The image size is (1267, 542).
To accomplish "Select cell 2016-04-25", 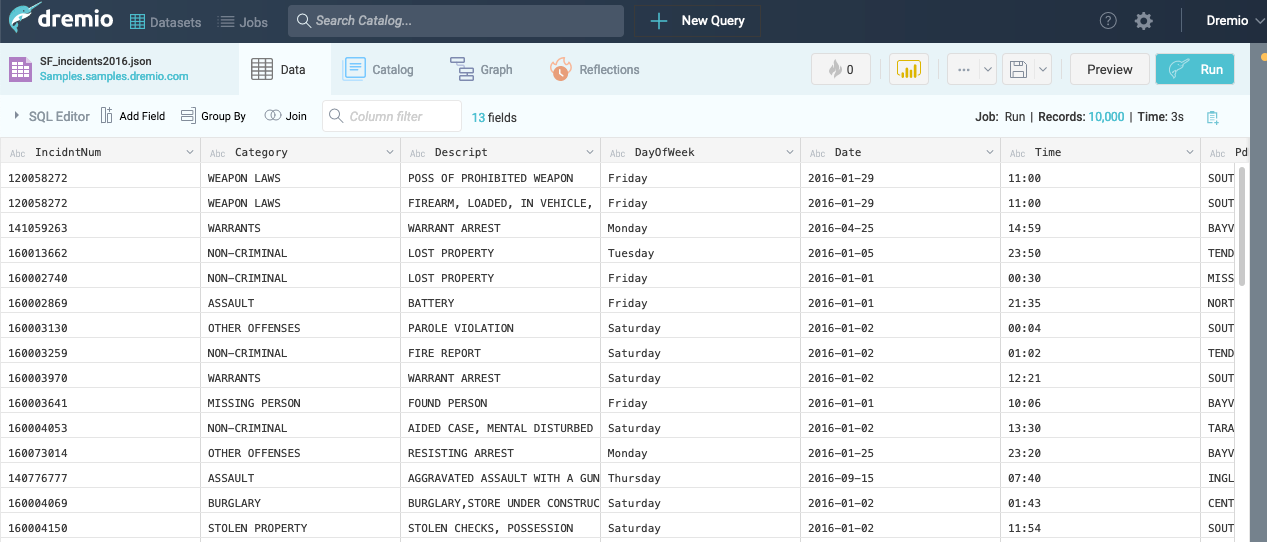I will [x=900, y=228].
